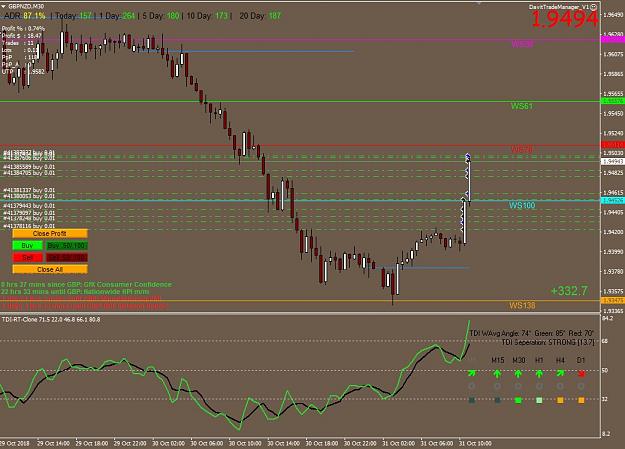The width and height of the screenshot is (625, 449).
Task: Click the 1.94200 price axis value
Action: coord(613,232)
